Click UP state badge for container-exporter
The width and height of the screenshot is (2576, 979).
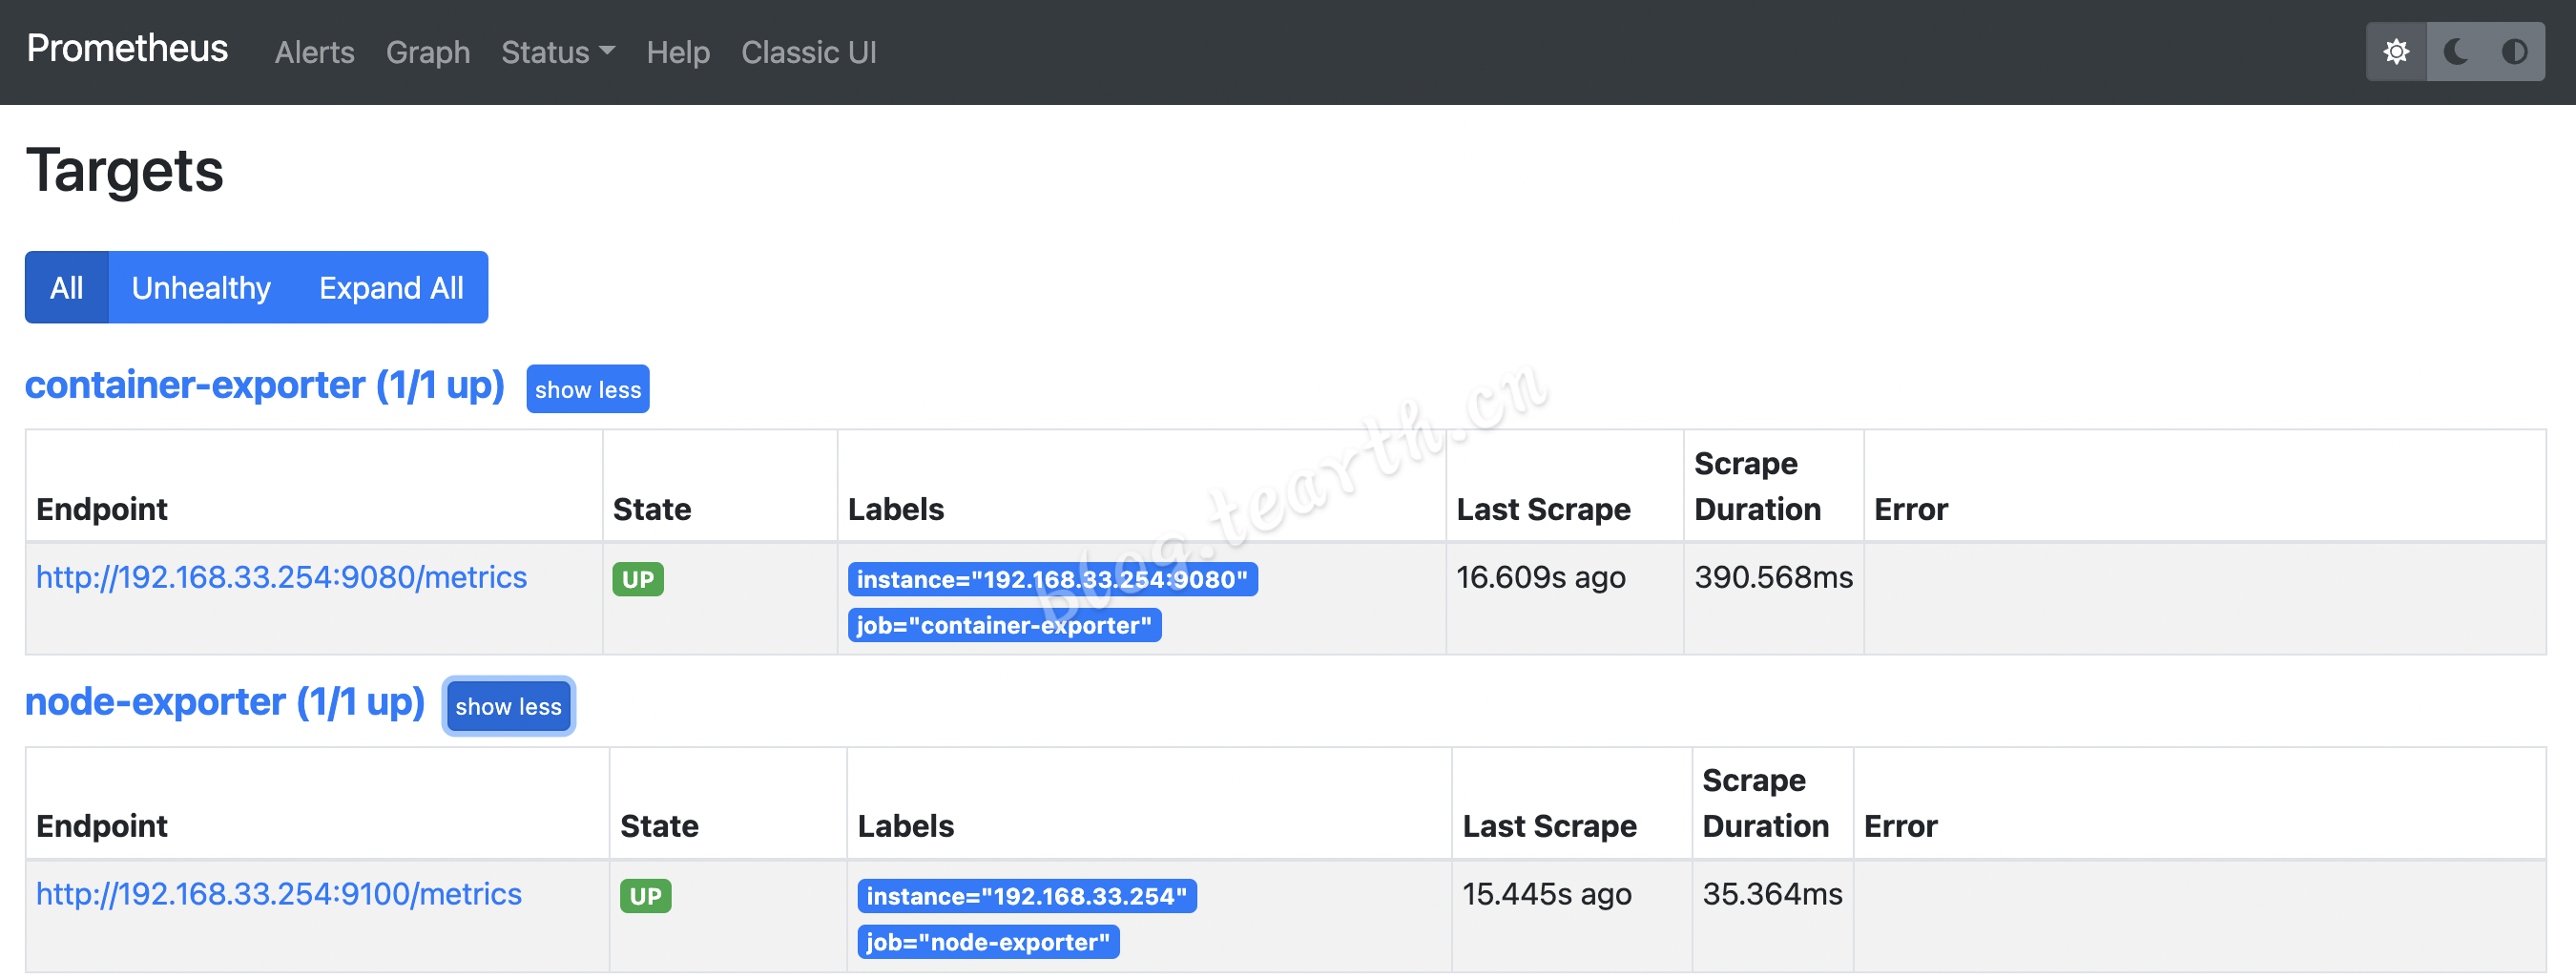(x=638, y=579)
